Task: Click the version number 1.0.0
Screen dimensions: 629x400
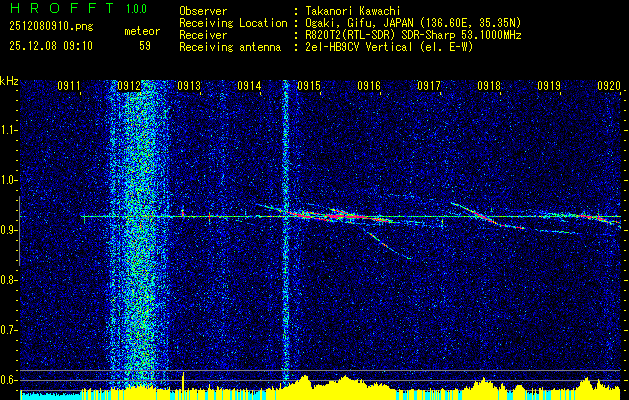Action: [x=136, y=9]
